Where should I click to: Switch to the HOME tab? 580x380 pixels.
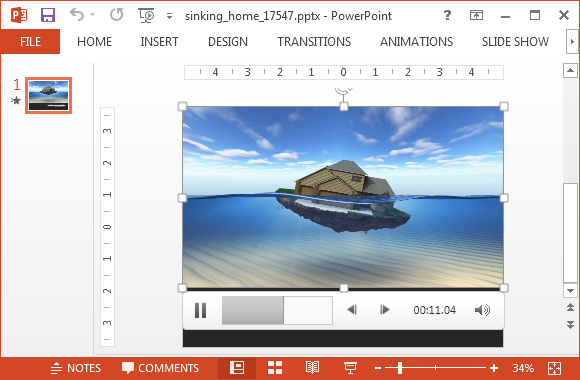coord(94,41)
